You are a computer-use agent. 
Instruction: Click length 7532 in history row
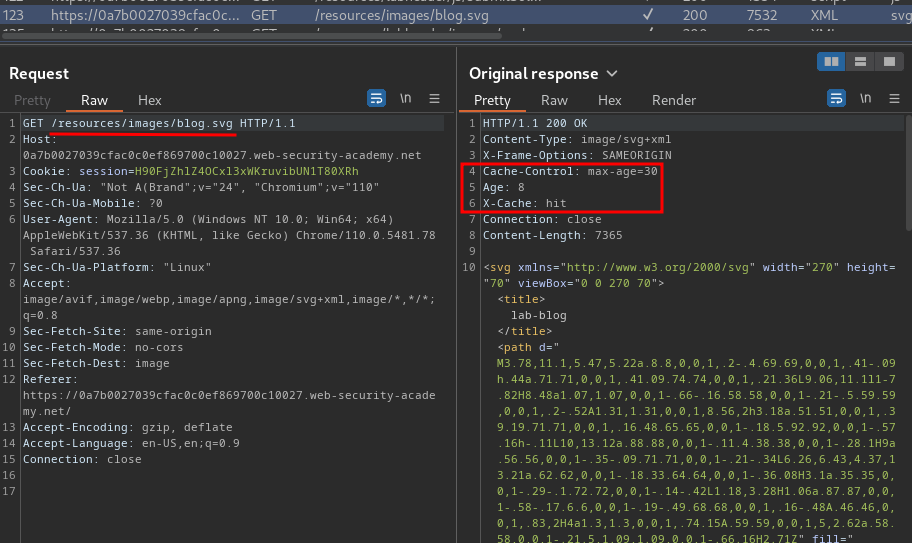pos(761,15)
